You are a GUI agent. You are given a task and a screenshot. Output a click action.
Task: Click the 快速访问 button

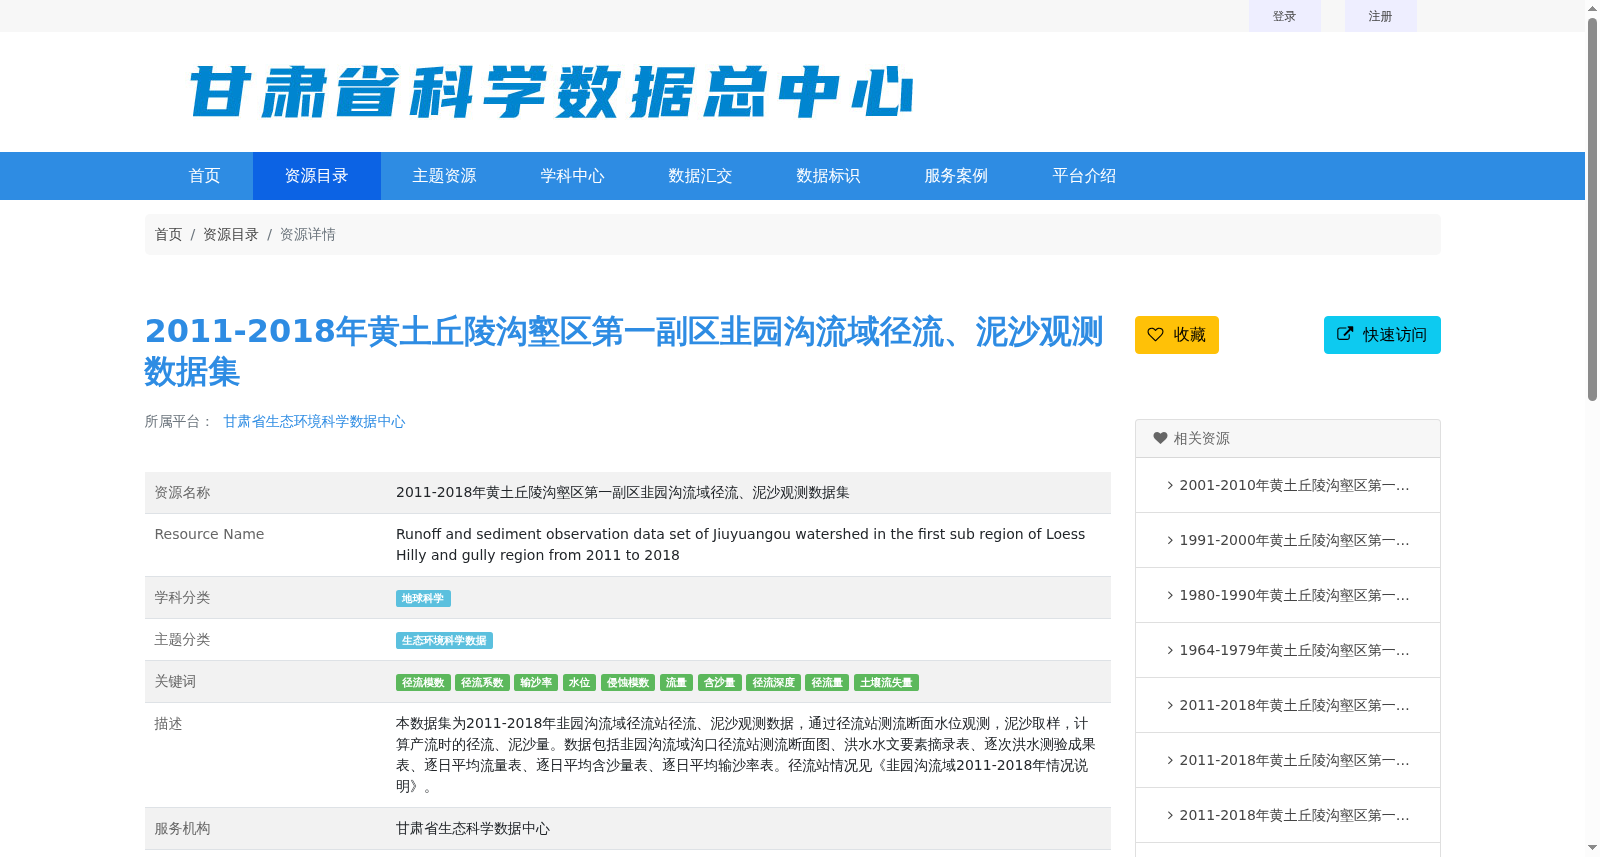[x=1382, y=335]
